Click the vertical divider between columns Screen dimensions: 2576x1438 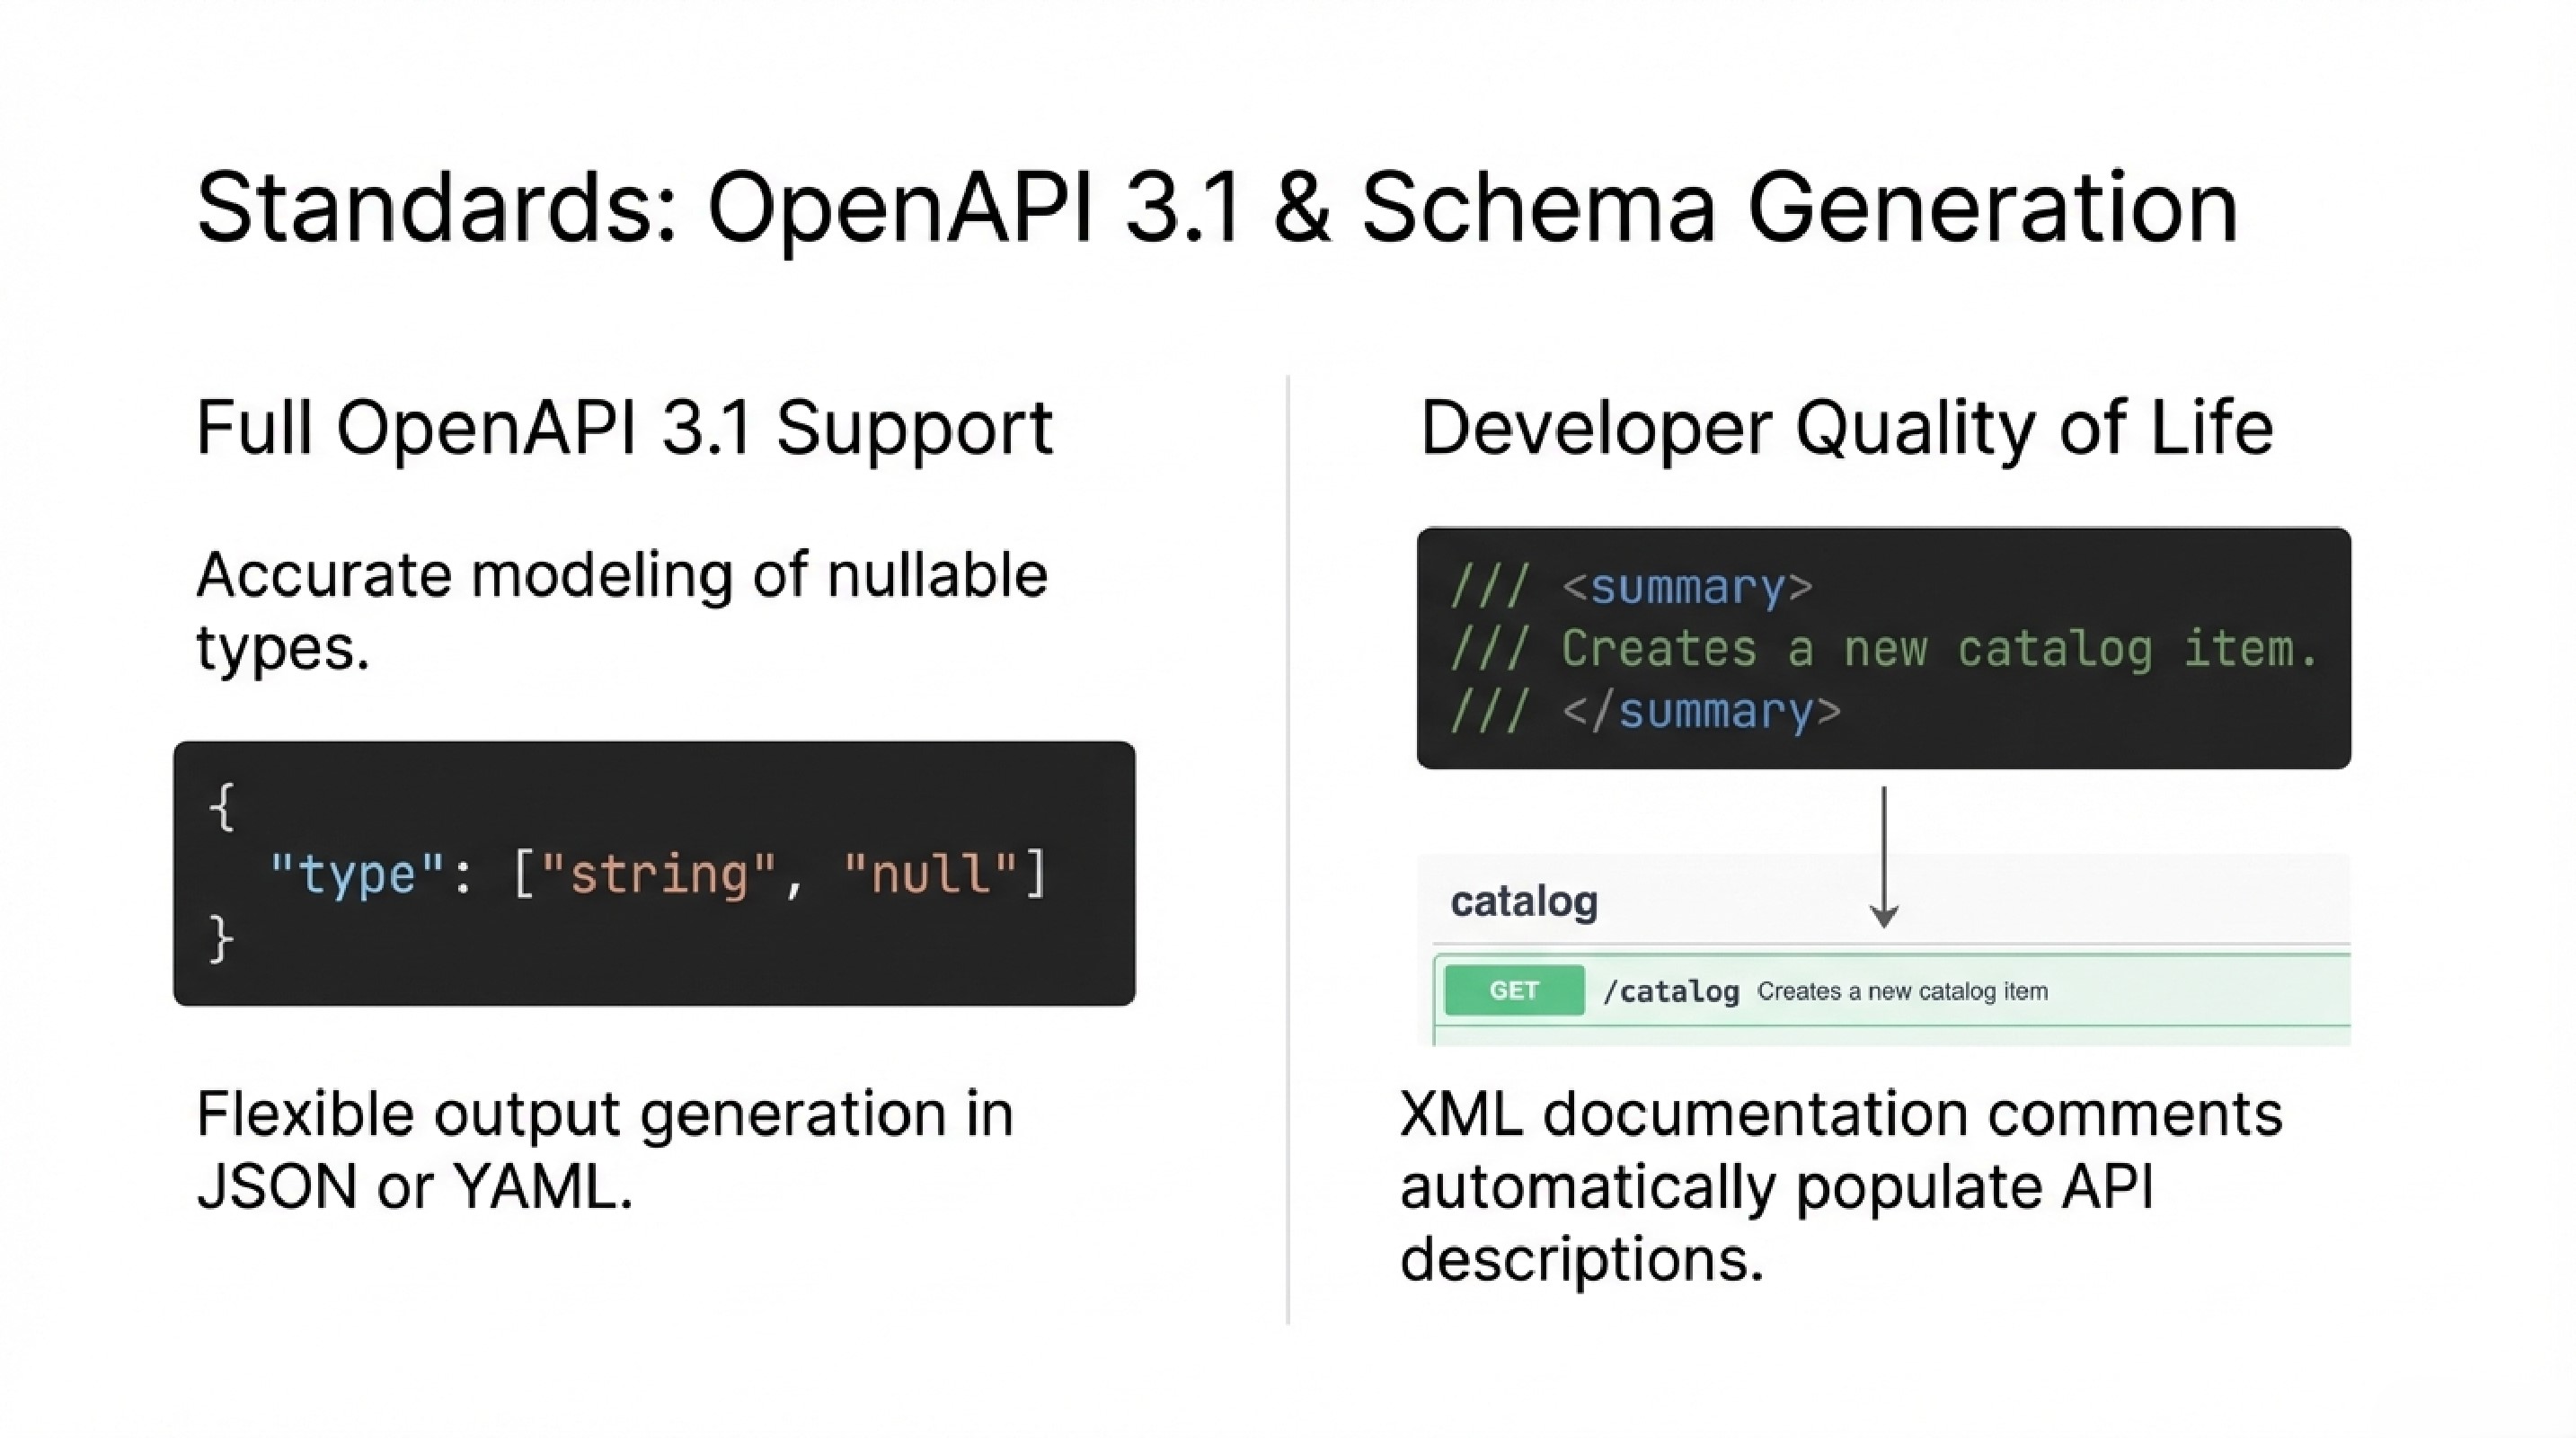pos(1288,850)
